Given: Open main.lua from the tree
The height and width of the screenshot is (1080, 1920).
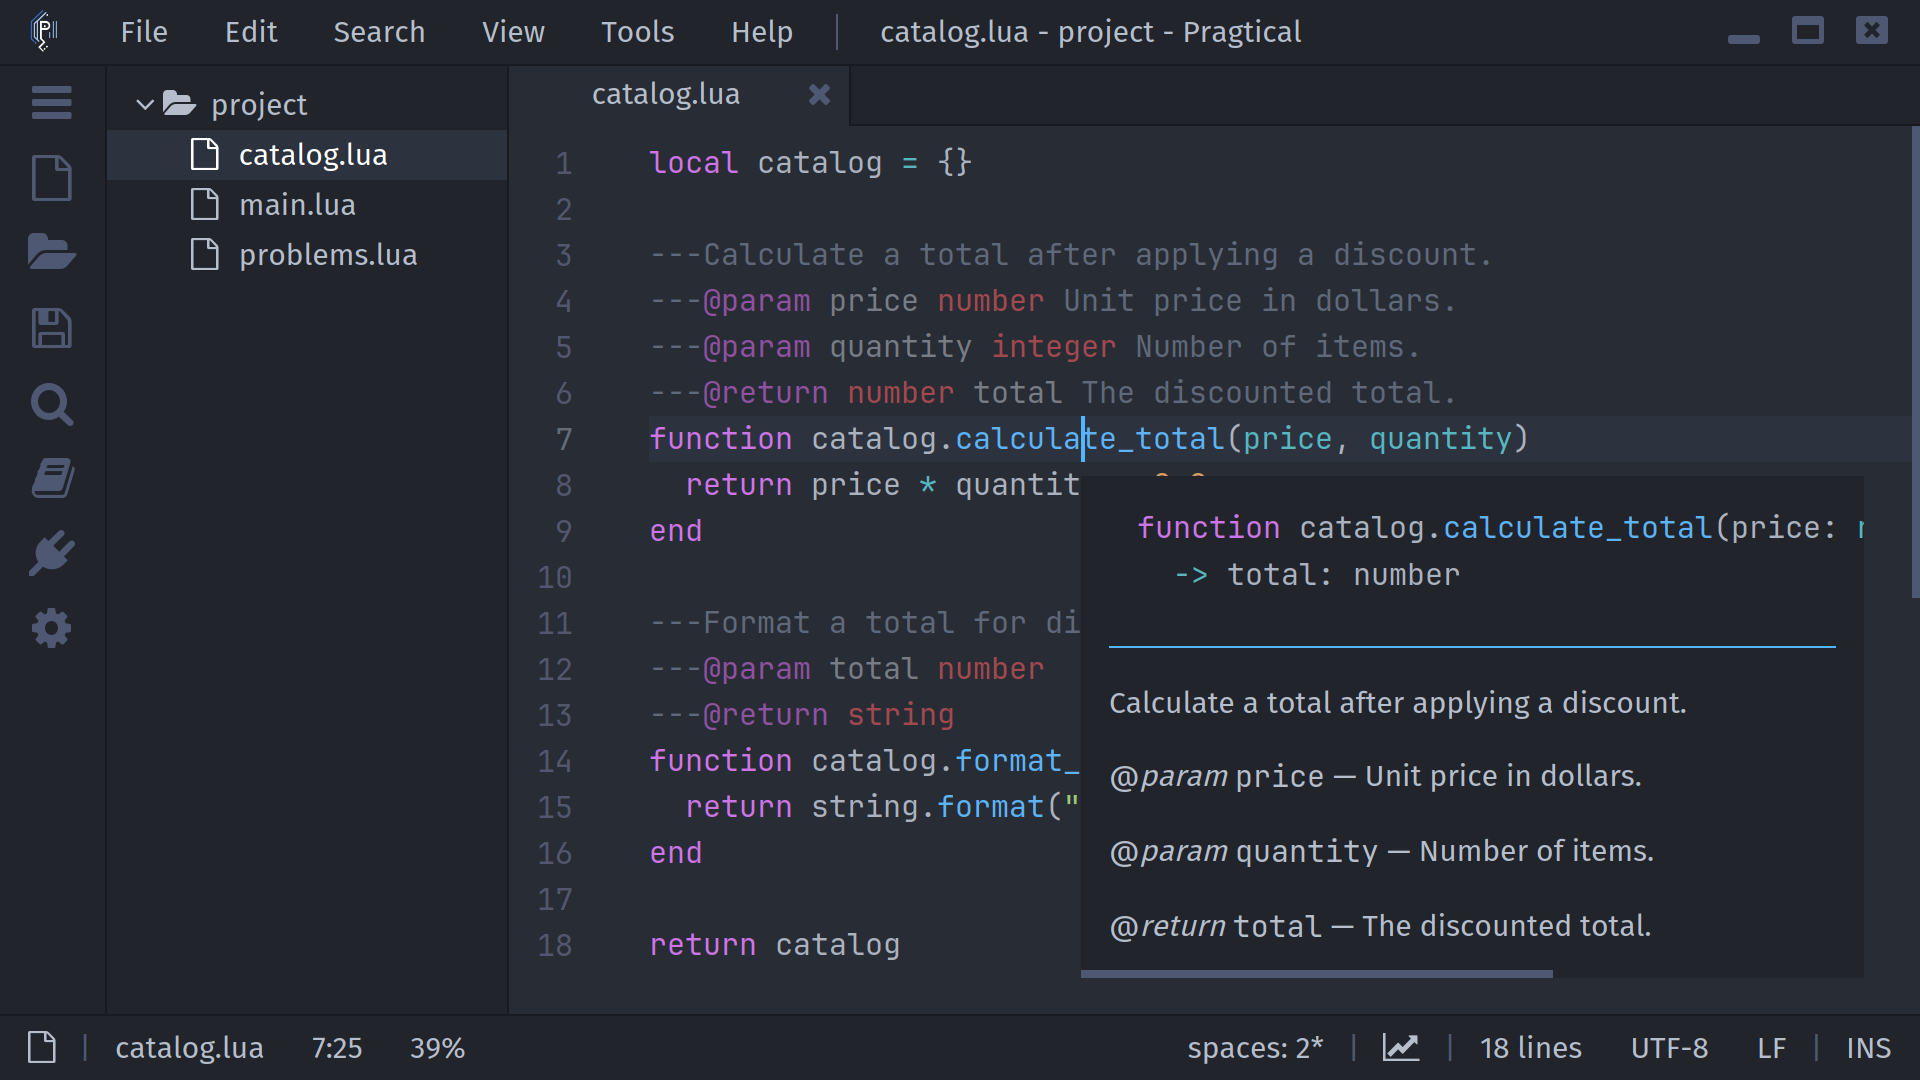Looking at the screenshot, I should [307, 205].
